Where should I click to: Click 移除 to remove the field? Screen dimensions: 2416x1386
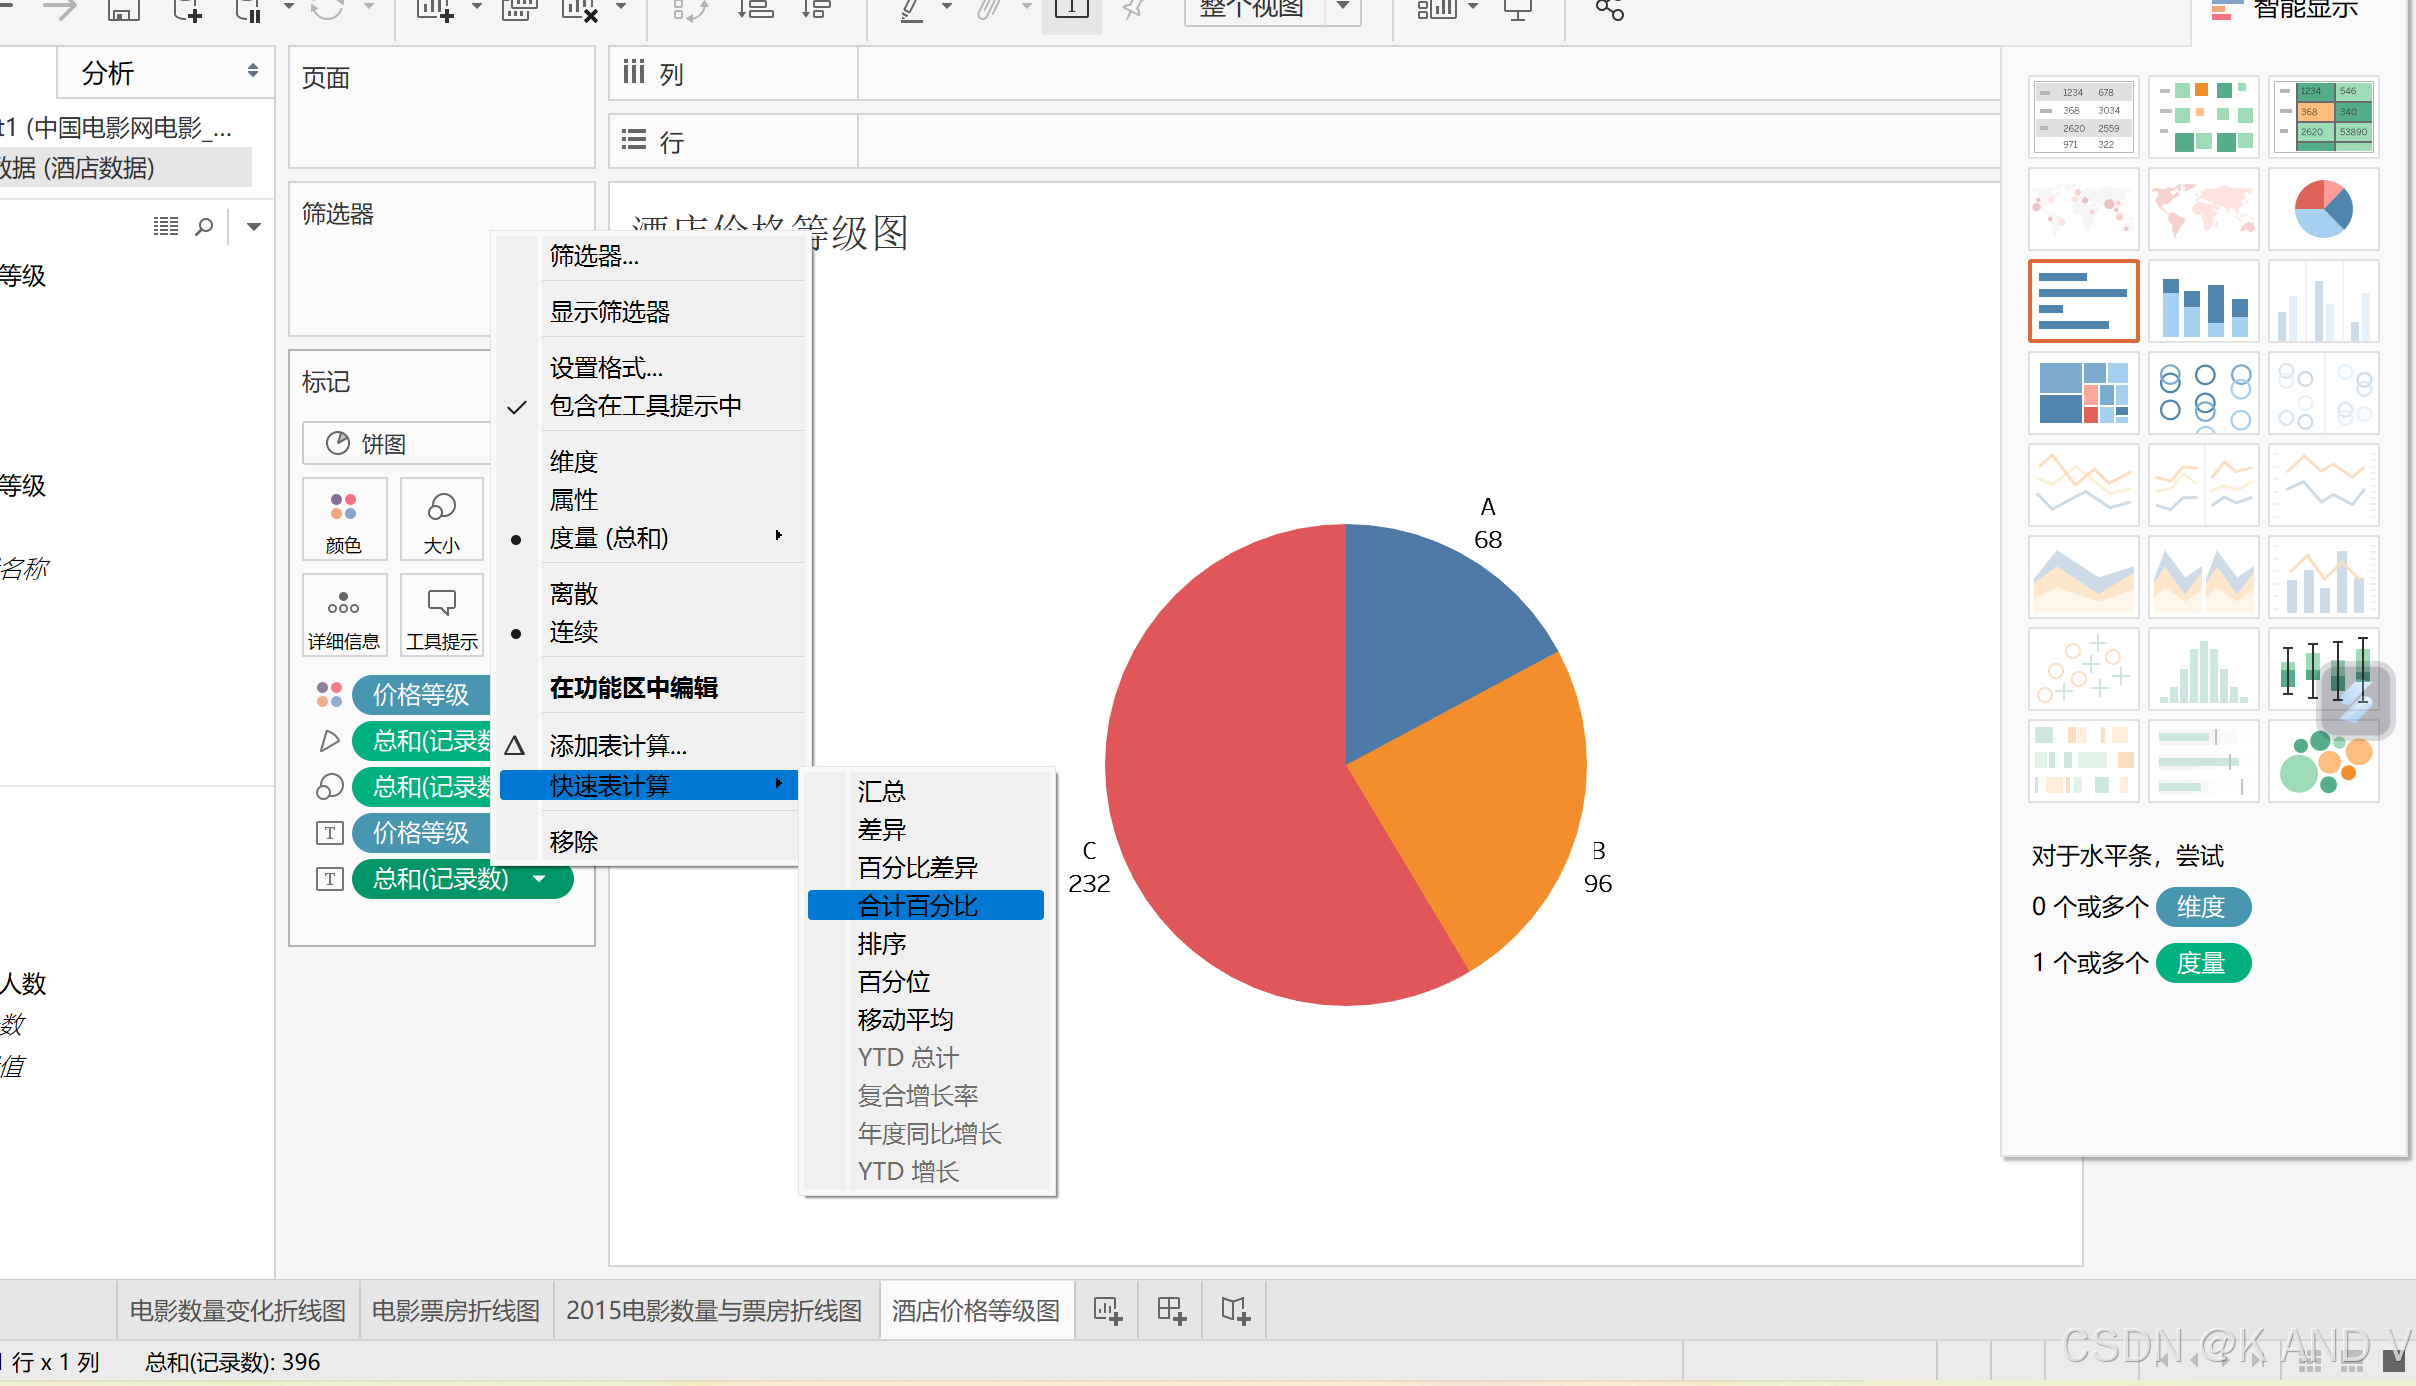pyautogui.click(x=574, y=842)
